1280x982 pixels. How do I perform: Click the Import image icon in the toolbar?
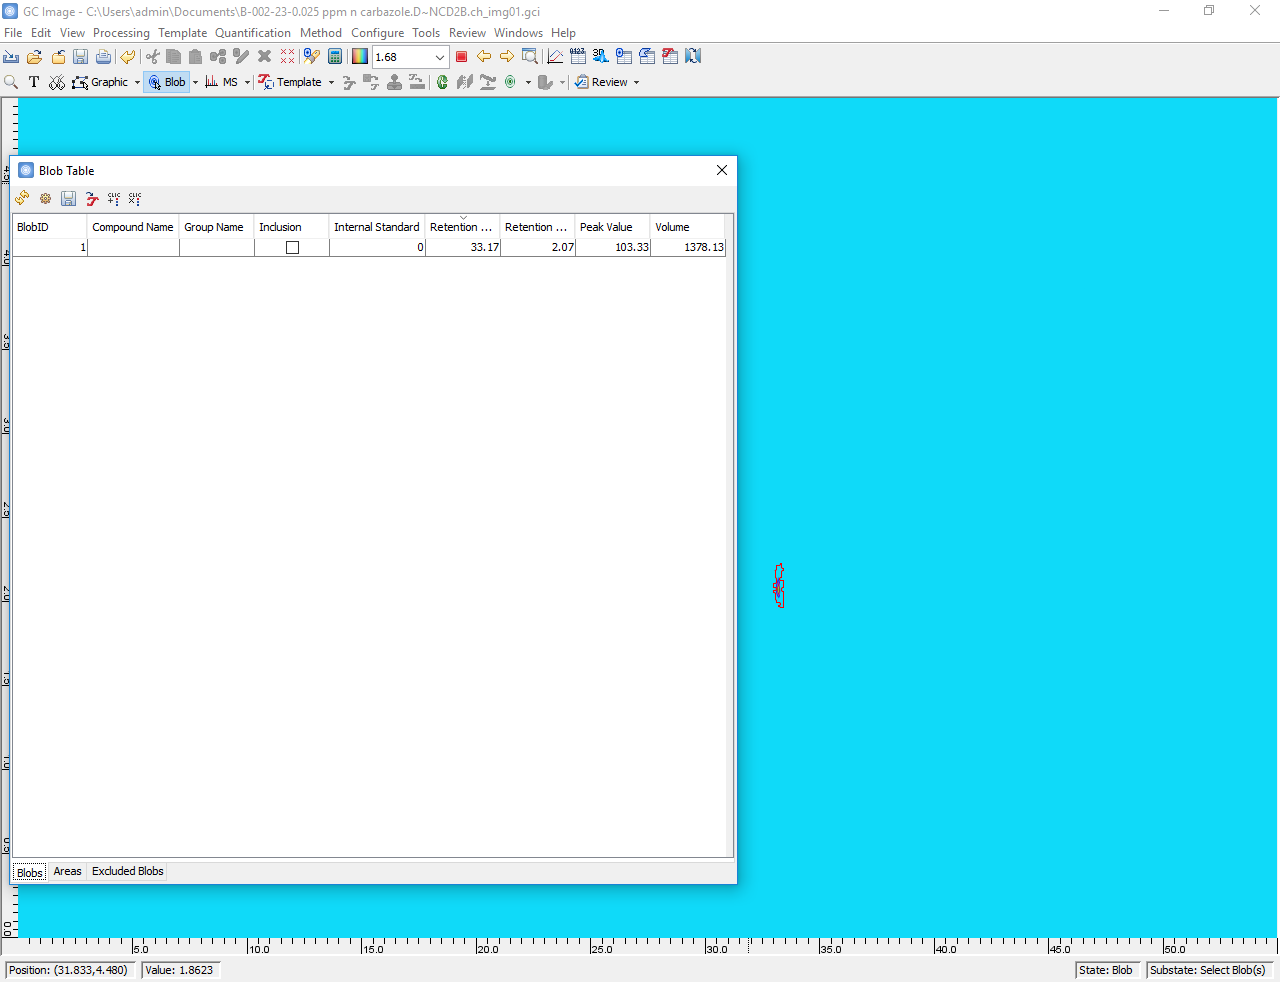coord(11,57)
